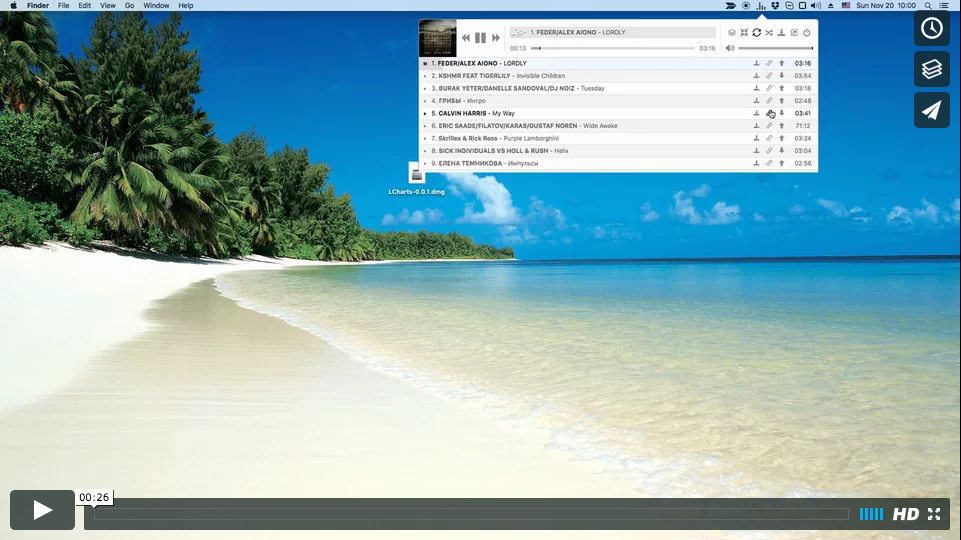Image resolution: width=961 pixels, height=540 pixels.
Task: Open the File menu
Action: (x=64, y=6)
